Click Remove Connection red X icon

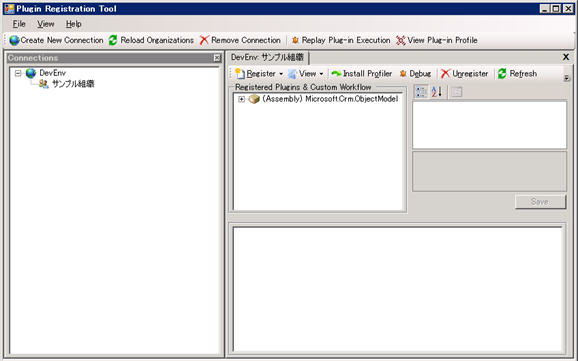(204, 40)
